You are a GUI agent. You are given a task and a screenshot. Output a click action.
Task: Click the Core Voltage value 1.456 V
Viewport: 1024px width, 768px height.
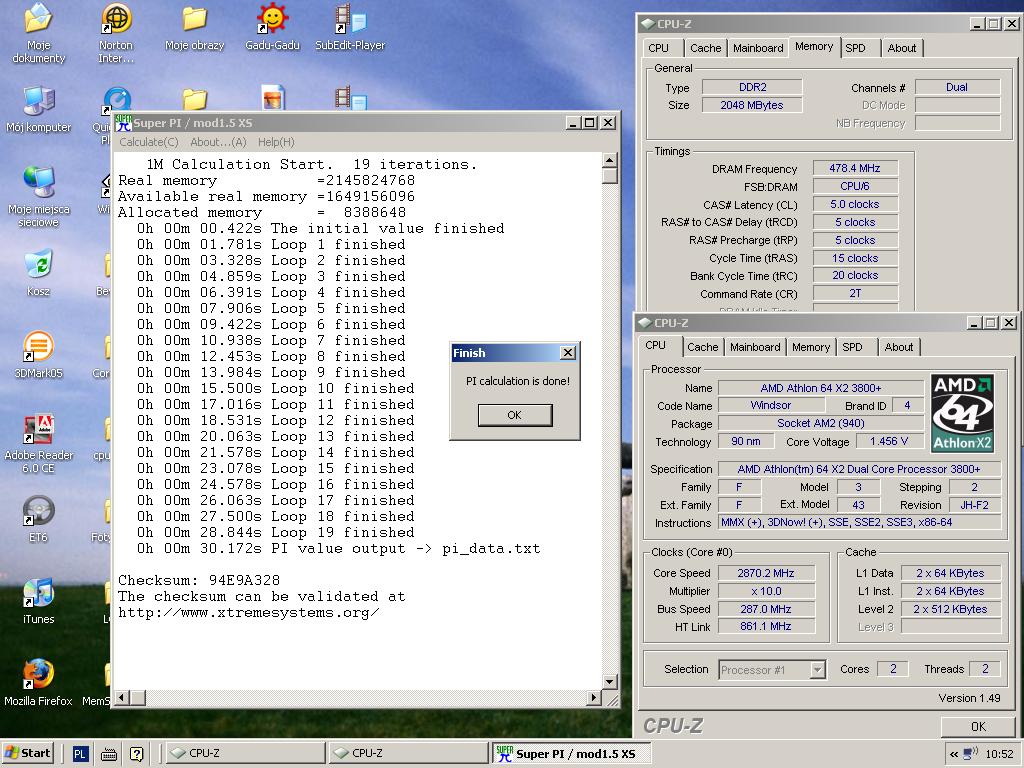(889, 441)
